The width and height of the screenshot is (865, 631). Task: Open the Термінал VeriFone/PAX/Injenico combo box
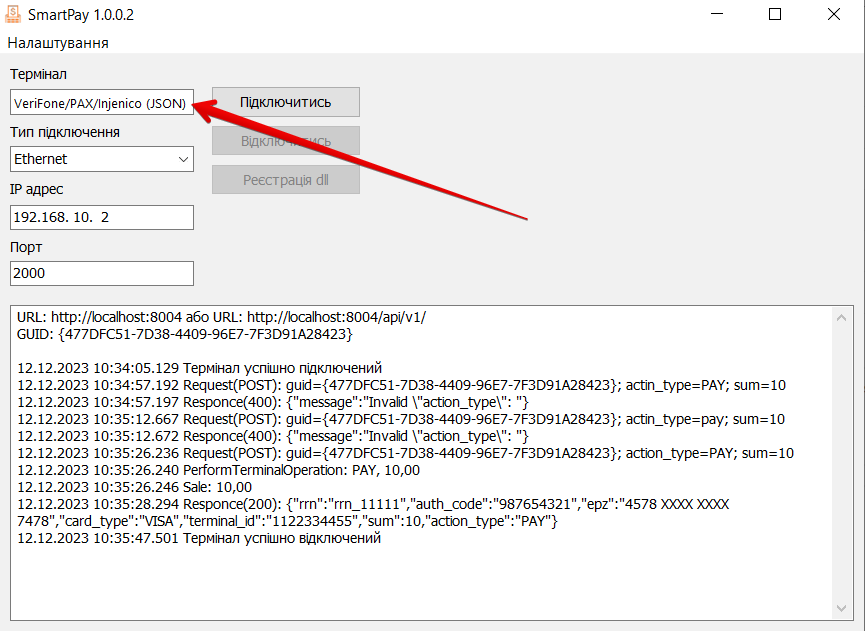point(101,104)
